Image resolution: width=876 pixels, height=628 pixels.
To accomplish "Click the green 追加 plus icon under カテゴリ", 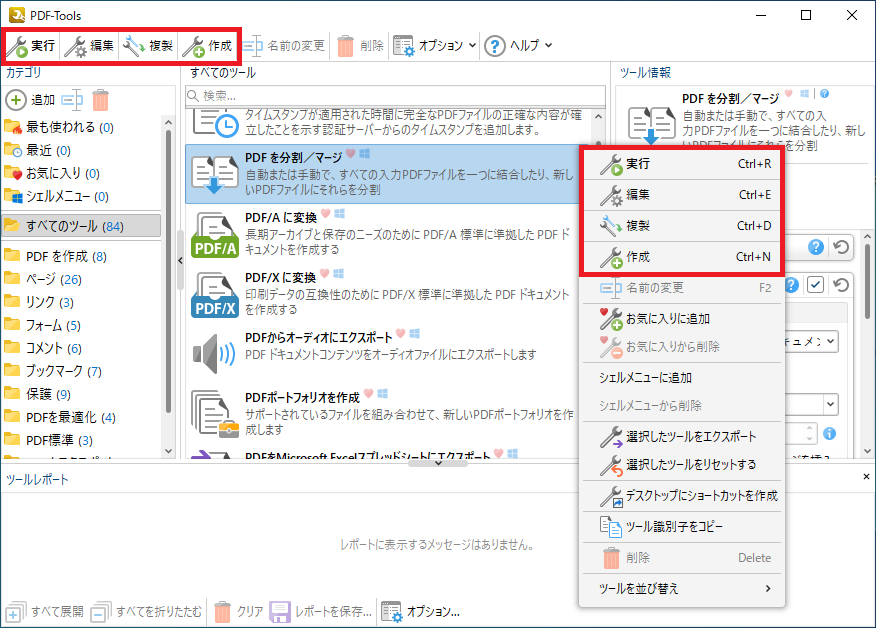I will point(16,100).
